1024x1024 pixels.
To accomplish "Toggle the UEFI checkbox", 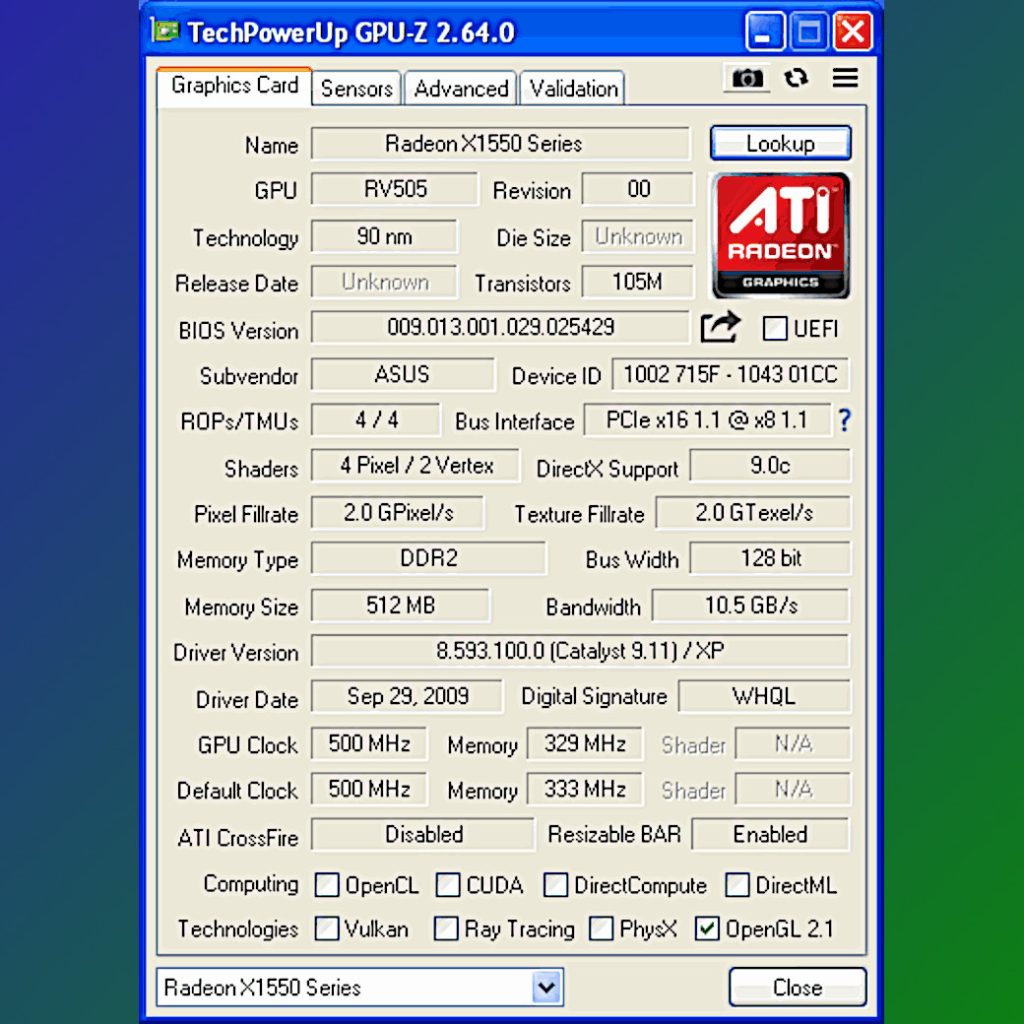I will pos(775,328).
